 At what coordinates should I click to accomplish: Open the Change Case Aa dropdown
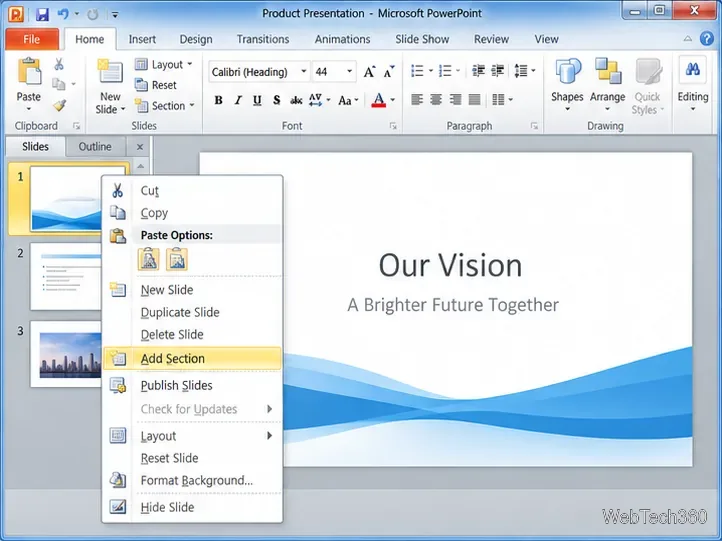click(348, 100)
